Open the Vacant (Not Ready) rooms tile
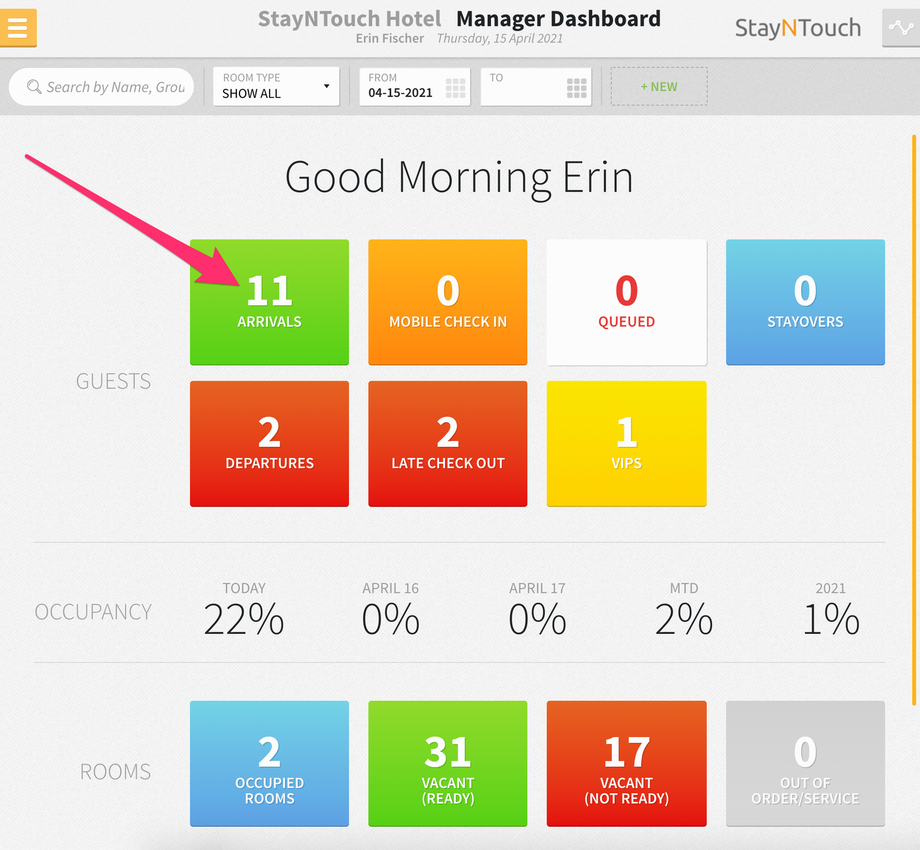The width and height of the screenshot is (920, 850). coord(627,764)
